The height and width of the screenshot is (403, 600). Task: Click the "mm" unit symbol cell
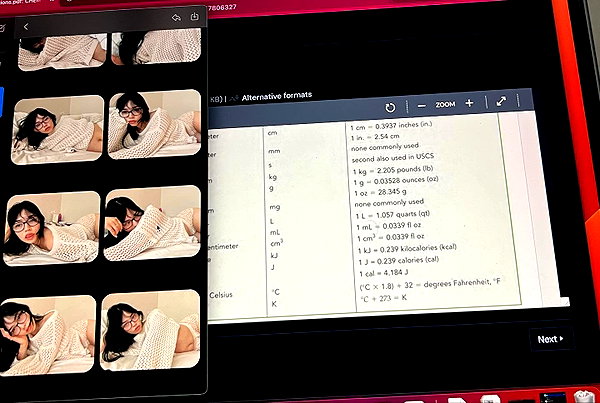pyautogui.click(x=274, y=151)
